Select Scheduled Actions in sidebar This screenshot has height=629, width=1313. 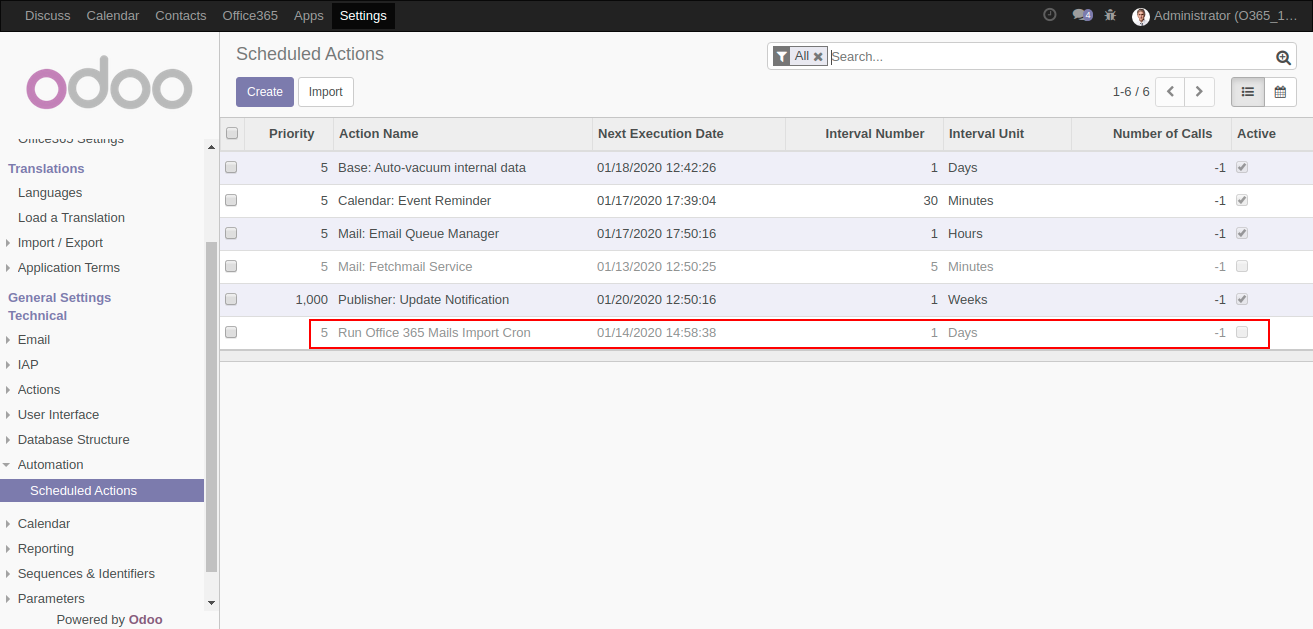click(x=102, y=490)
